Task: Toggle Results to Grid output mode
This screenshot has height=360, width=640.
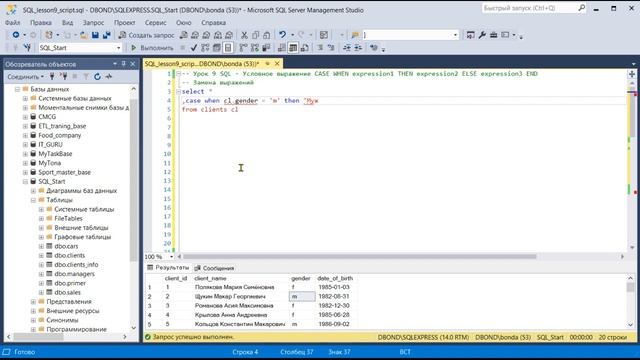Action: (293, 48)
